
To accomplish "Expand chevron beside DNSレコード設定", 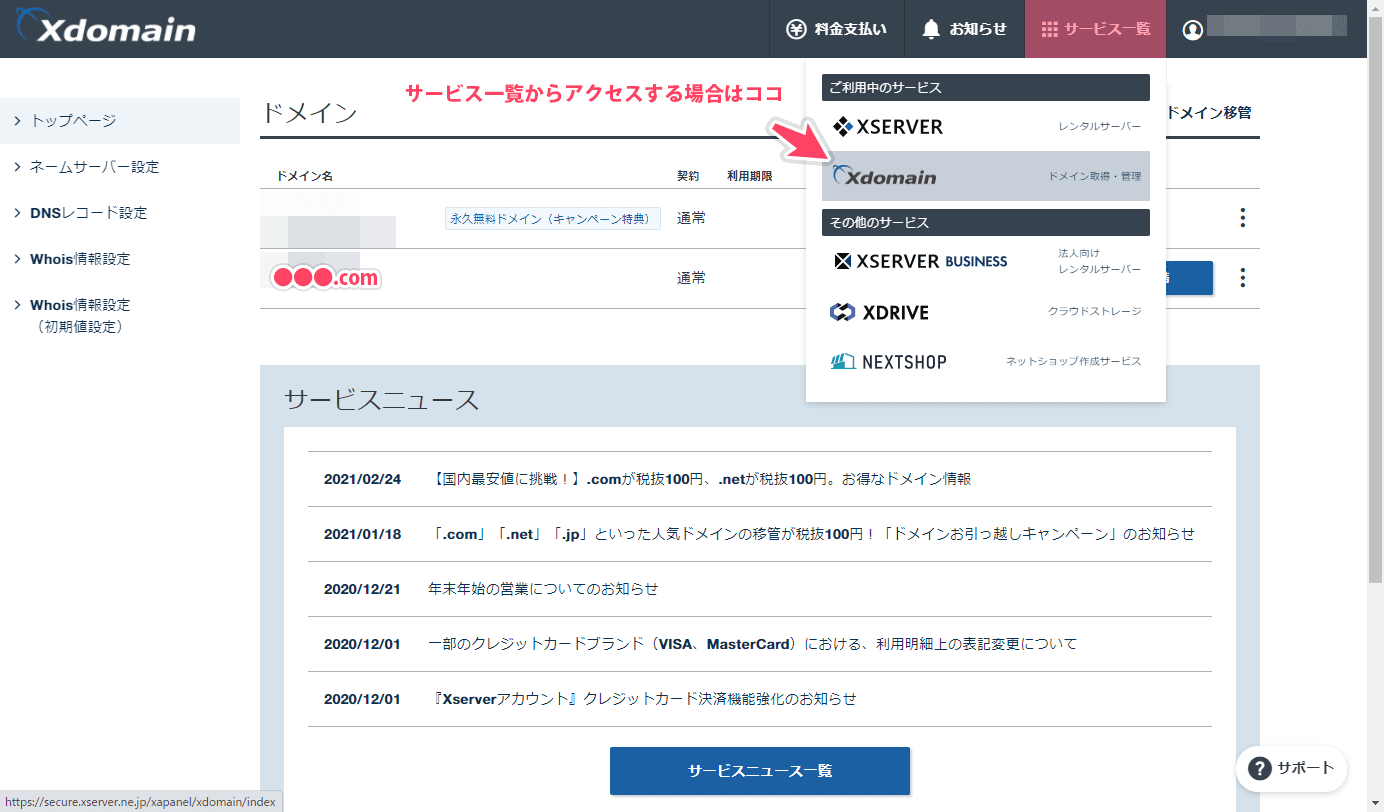I will (17, 212).
